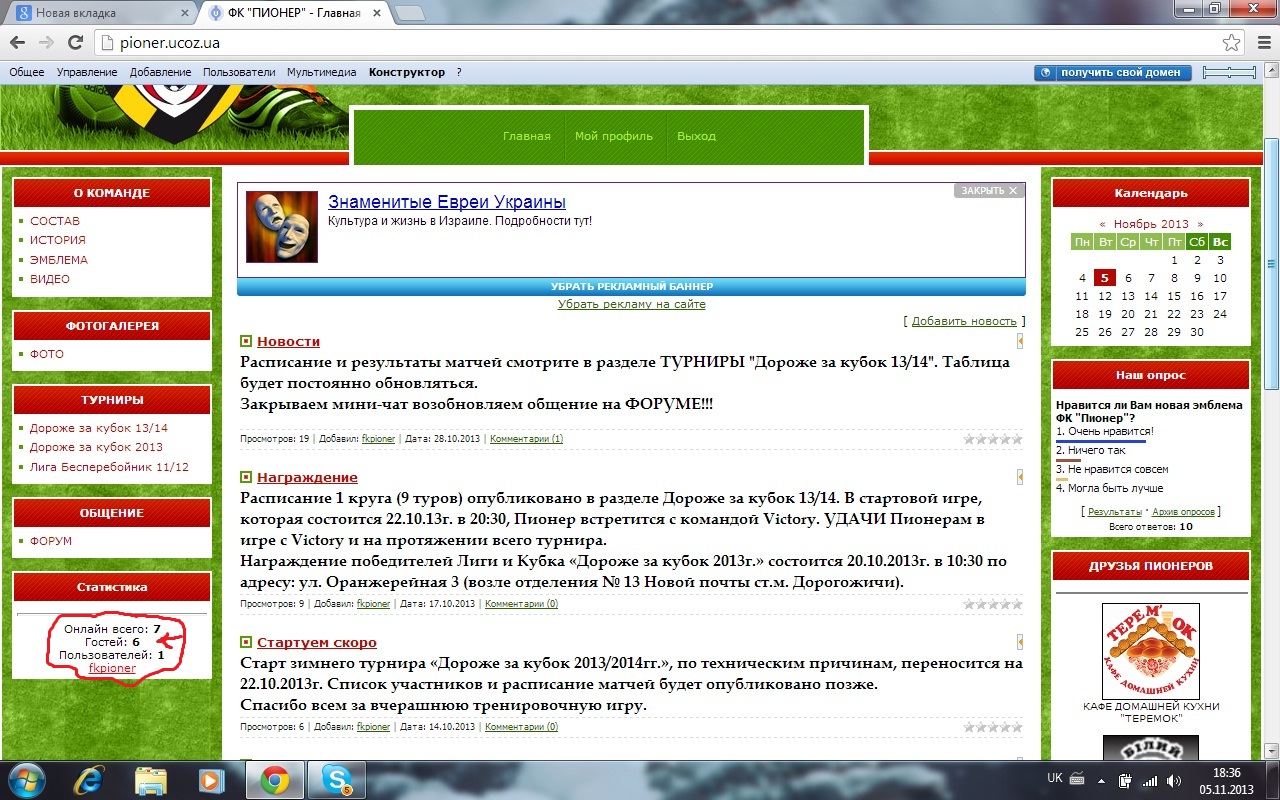This screenshot has height=800, width=1280.
Task: Open the Мультимедиа admin menu
Action: pos(321,72)
